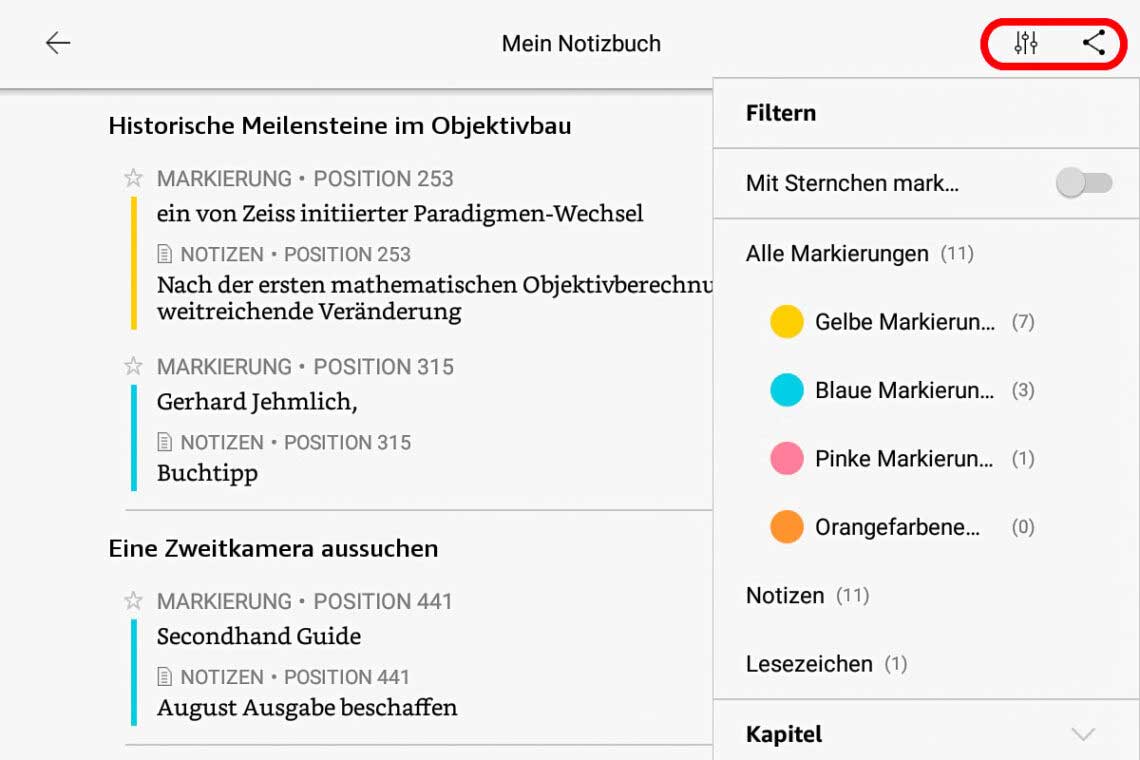
Task: Open the filter sliders icon
Action: pyautogui.click(x=1026, y=43)
